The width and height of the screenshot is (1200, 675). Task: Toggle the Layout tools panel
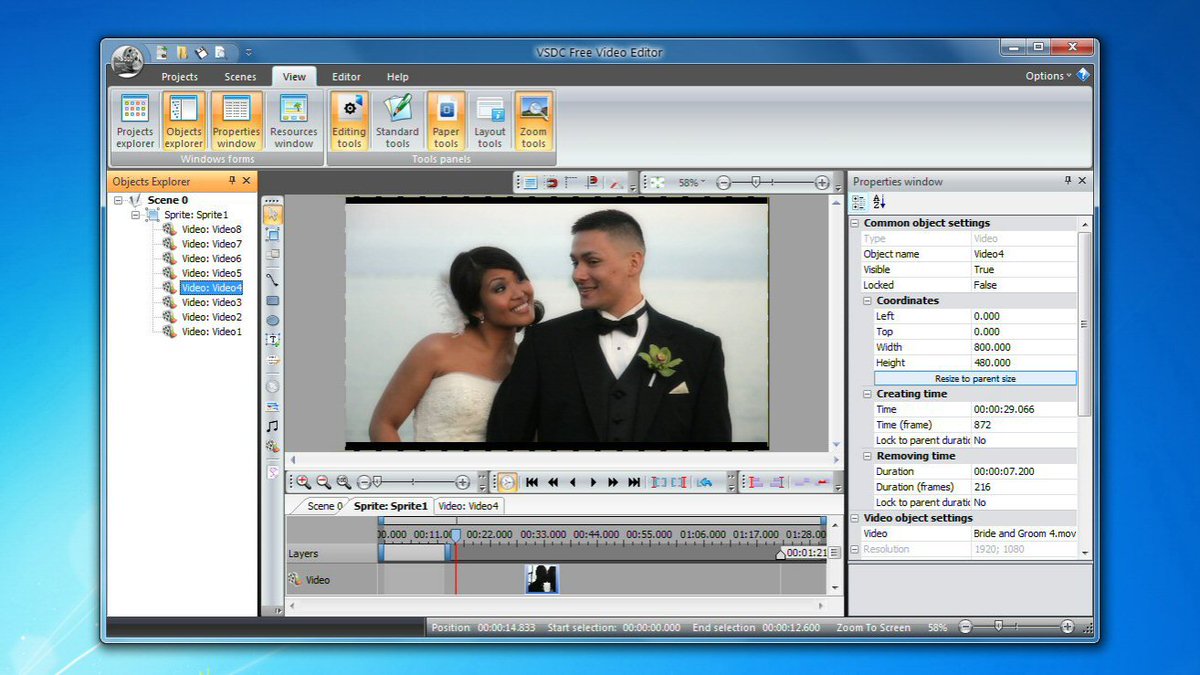(x=490, y=122)
